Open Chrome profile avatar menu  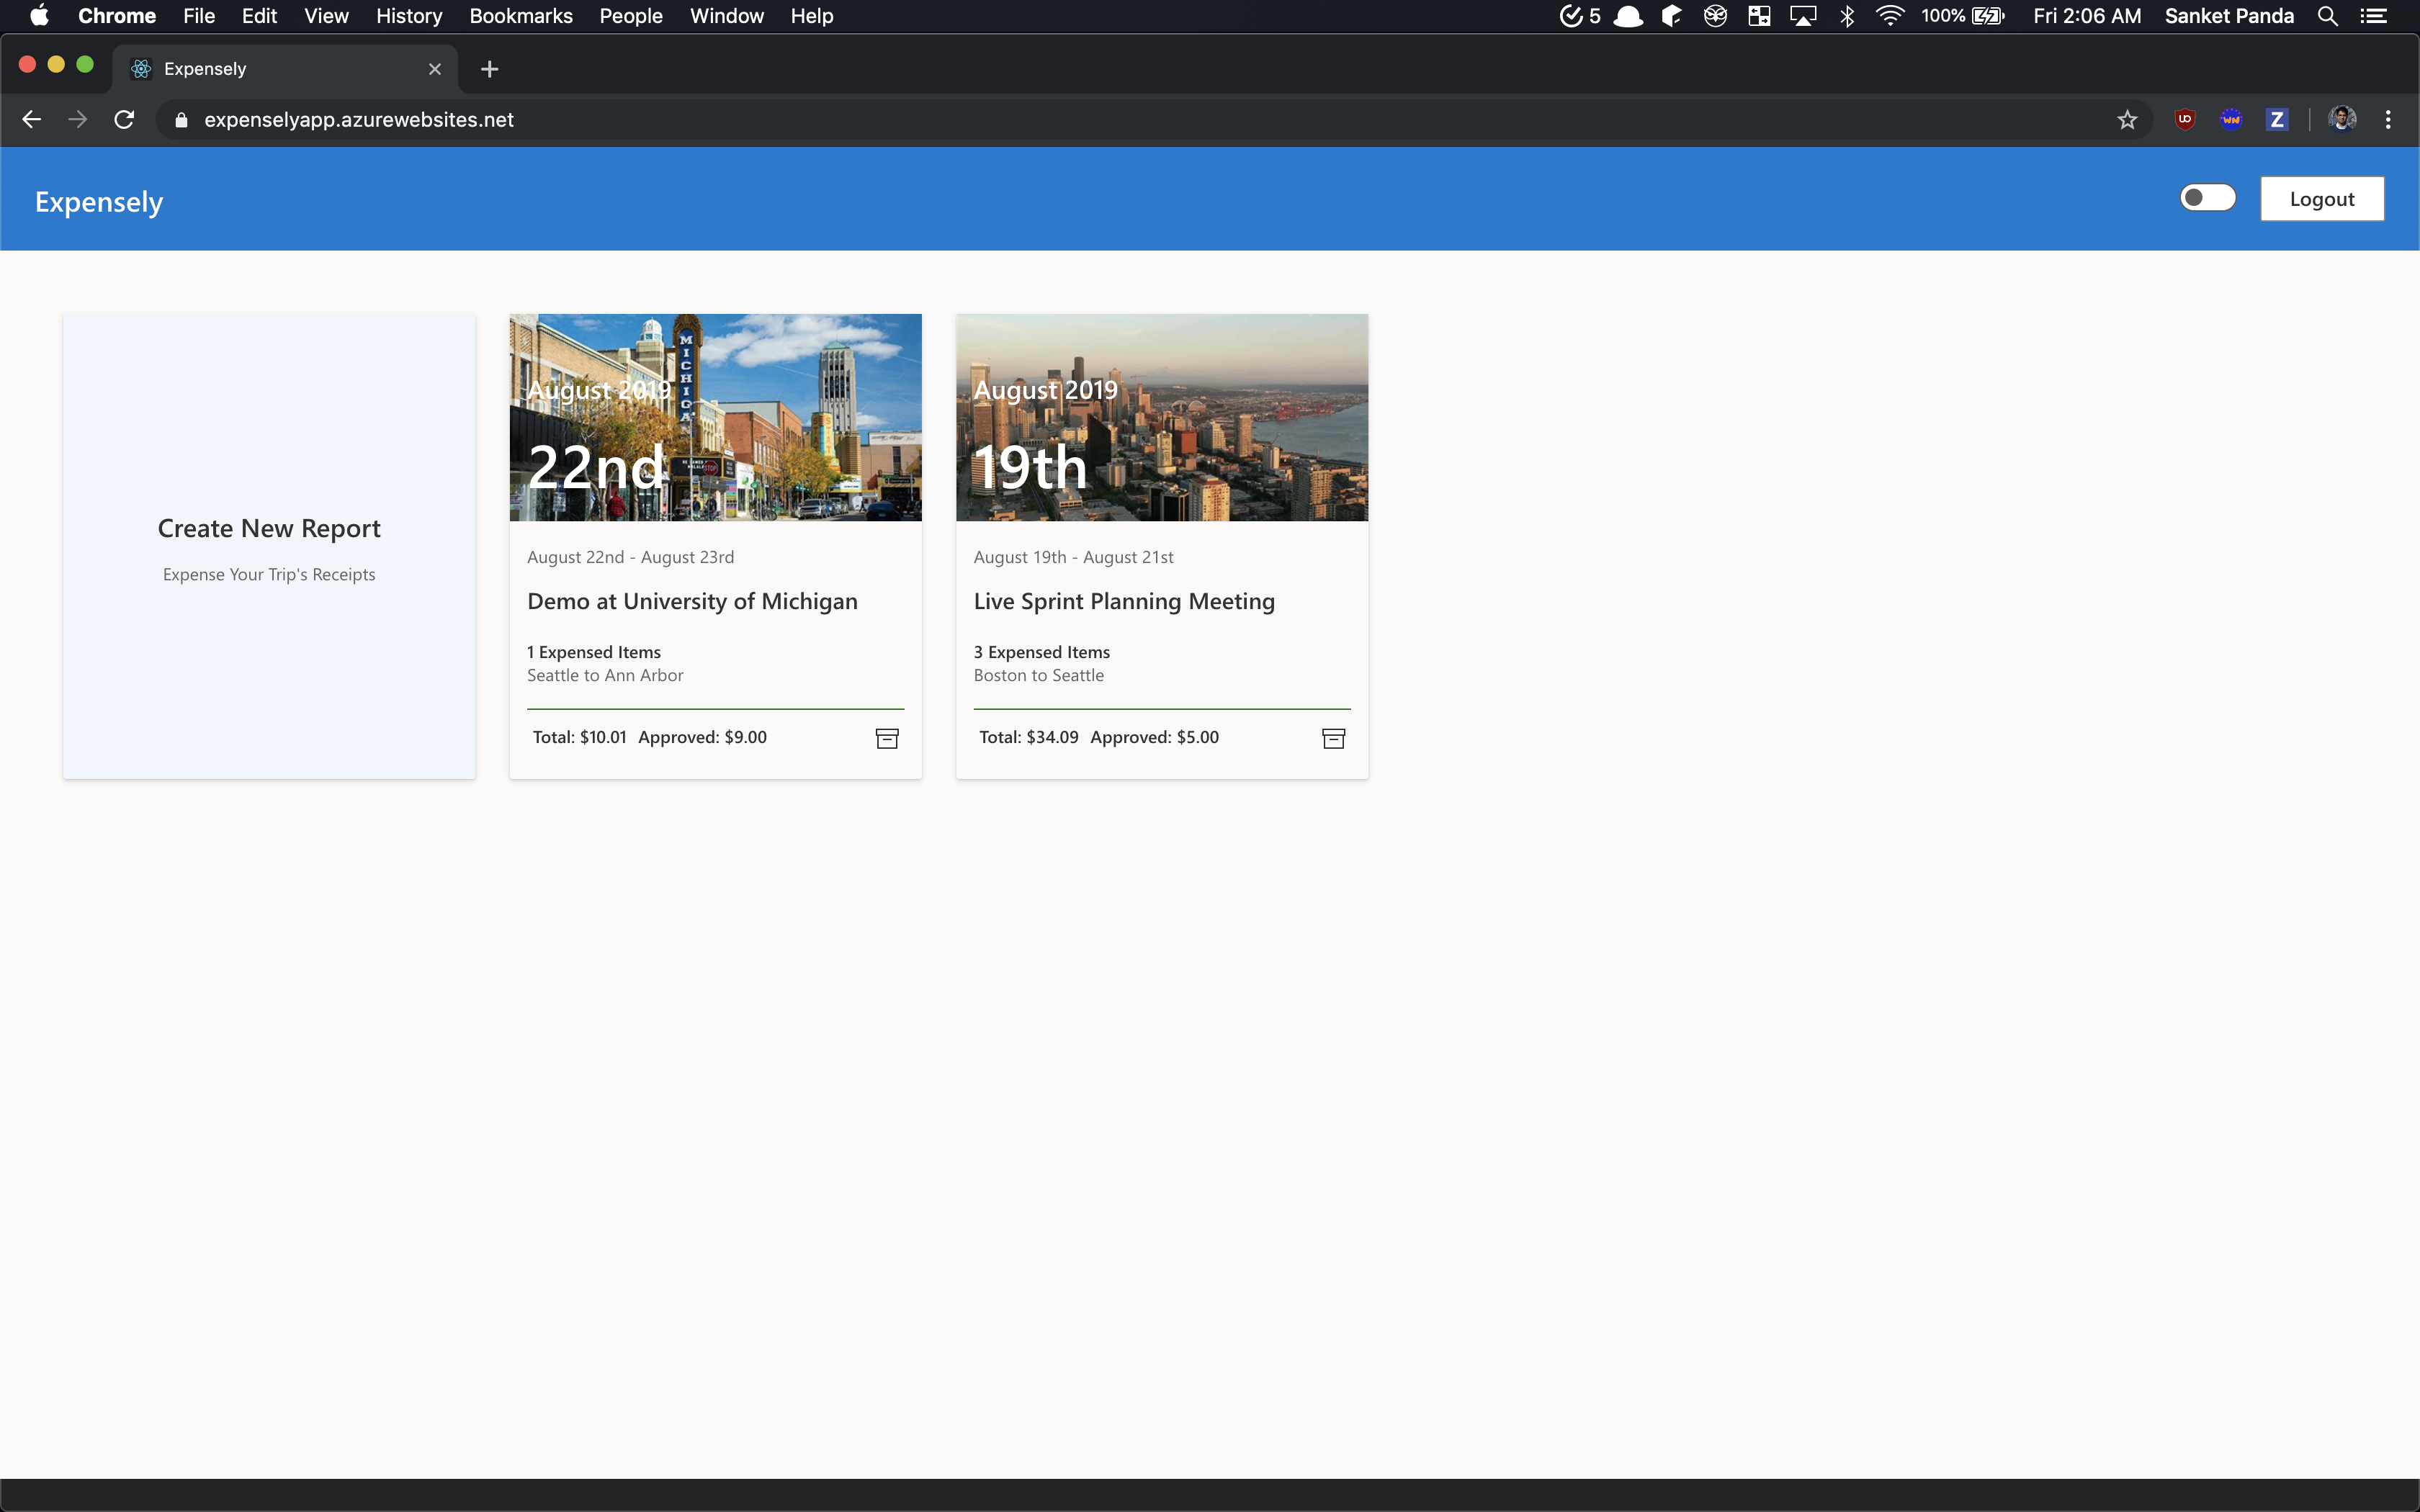click(2342, 120)
